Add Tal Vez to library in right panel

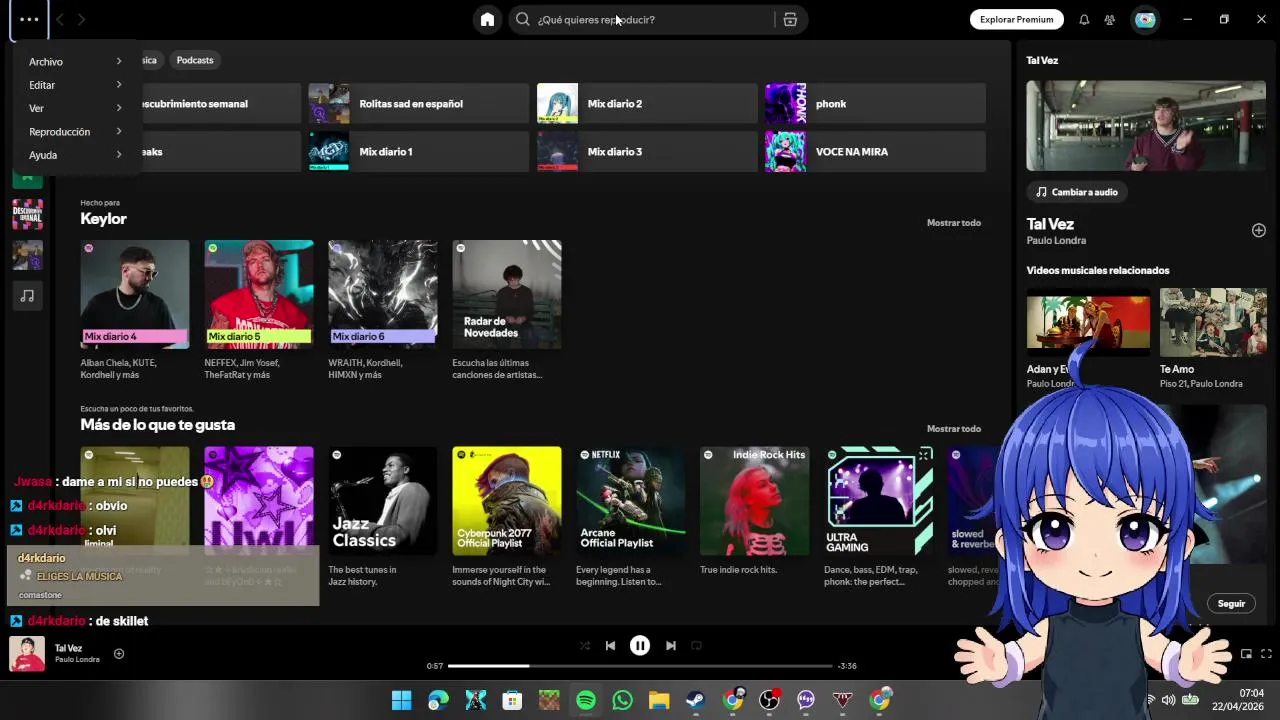(x=1259, y=230)
